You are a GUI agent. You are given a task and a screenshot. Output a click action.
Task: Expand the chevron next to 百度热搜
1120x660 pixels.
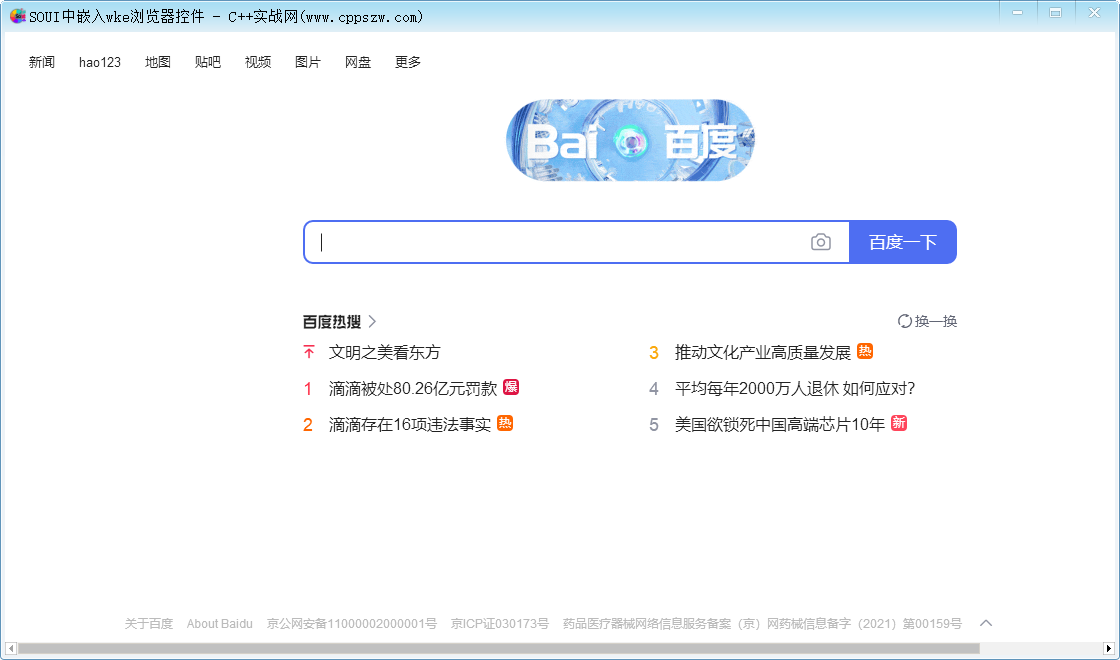(x=372, y=321)
